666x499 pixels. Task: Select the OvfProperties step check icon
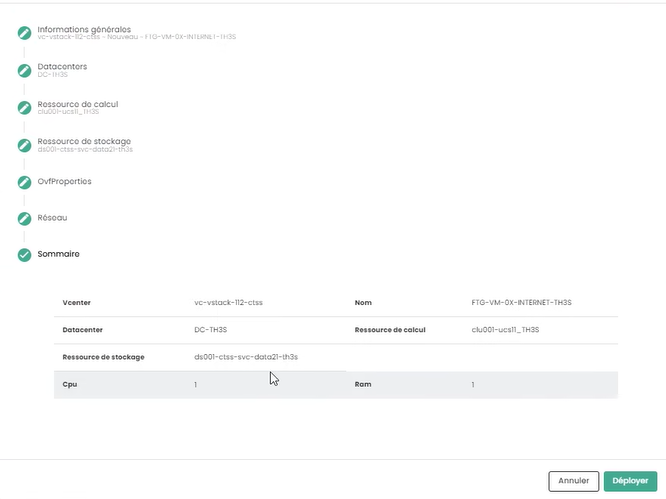tap(24, 182)
